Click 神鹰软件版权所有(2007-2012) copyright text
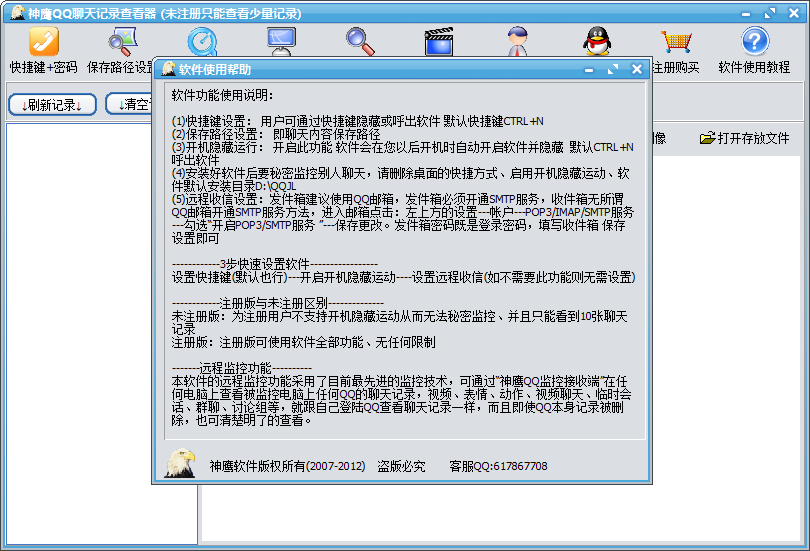 [x=287, y=466]
